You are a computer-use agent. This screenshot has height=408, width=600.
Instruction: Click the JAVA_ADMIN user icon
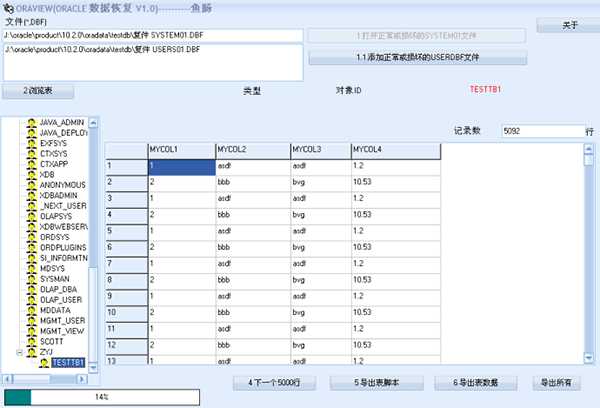32,122
